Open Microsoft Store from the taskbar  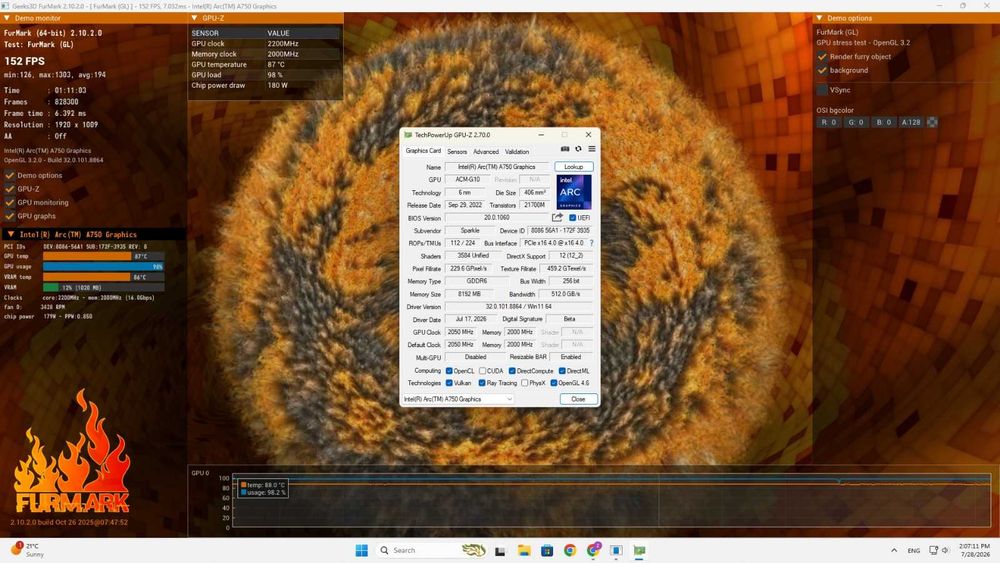coord(547,550)
